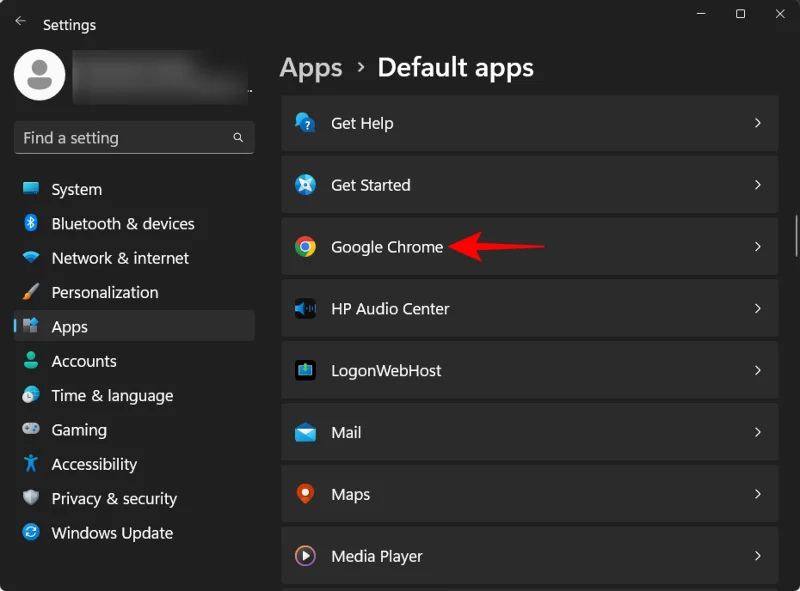Click the Network wifi icon
Image resolution: width=800 pixels, height=591 pixels.
(x=31, y=257)
